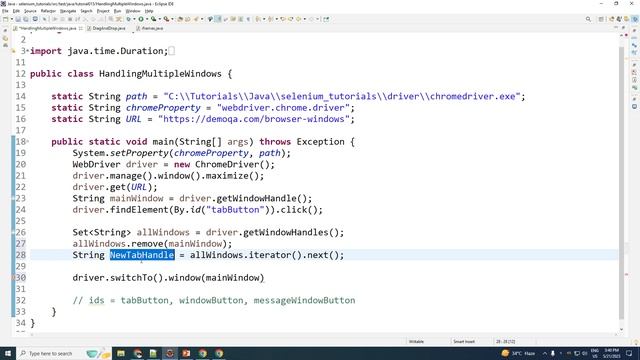Click the Save toolbar icon
The image size is (640, 360).
click(18, 19)
